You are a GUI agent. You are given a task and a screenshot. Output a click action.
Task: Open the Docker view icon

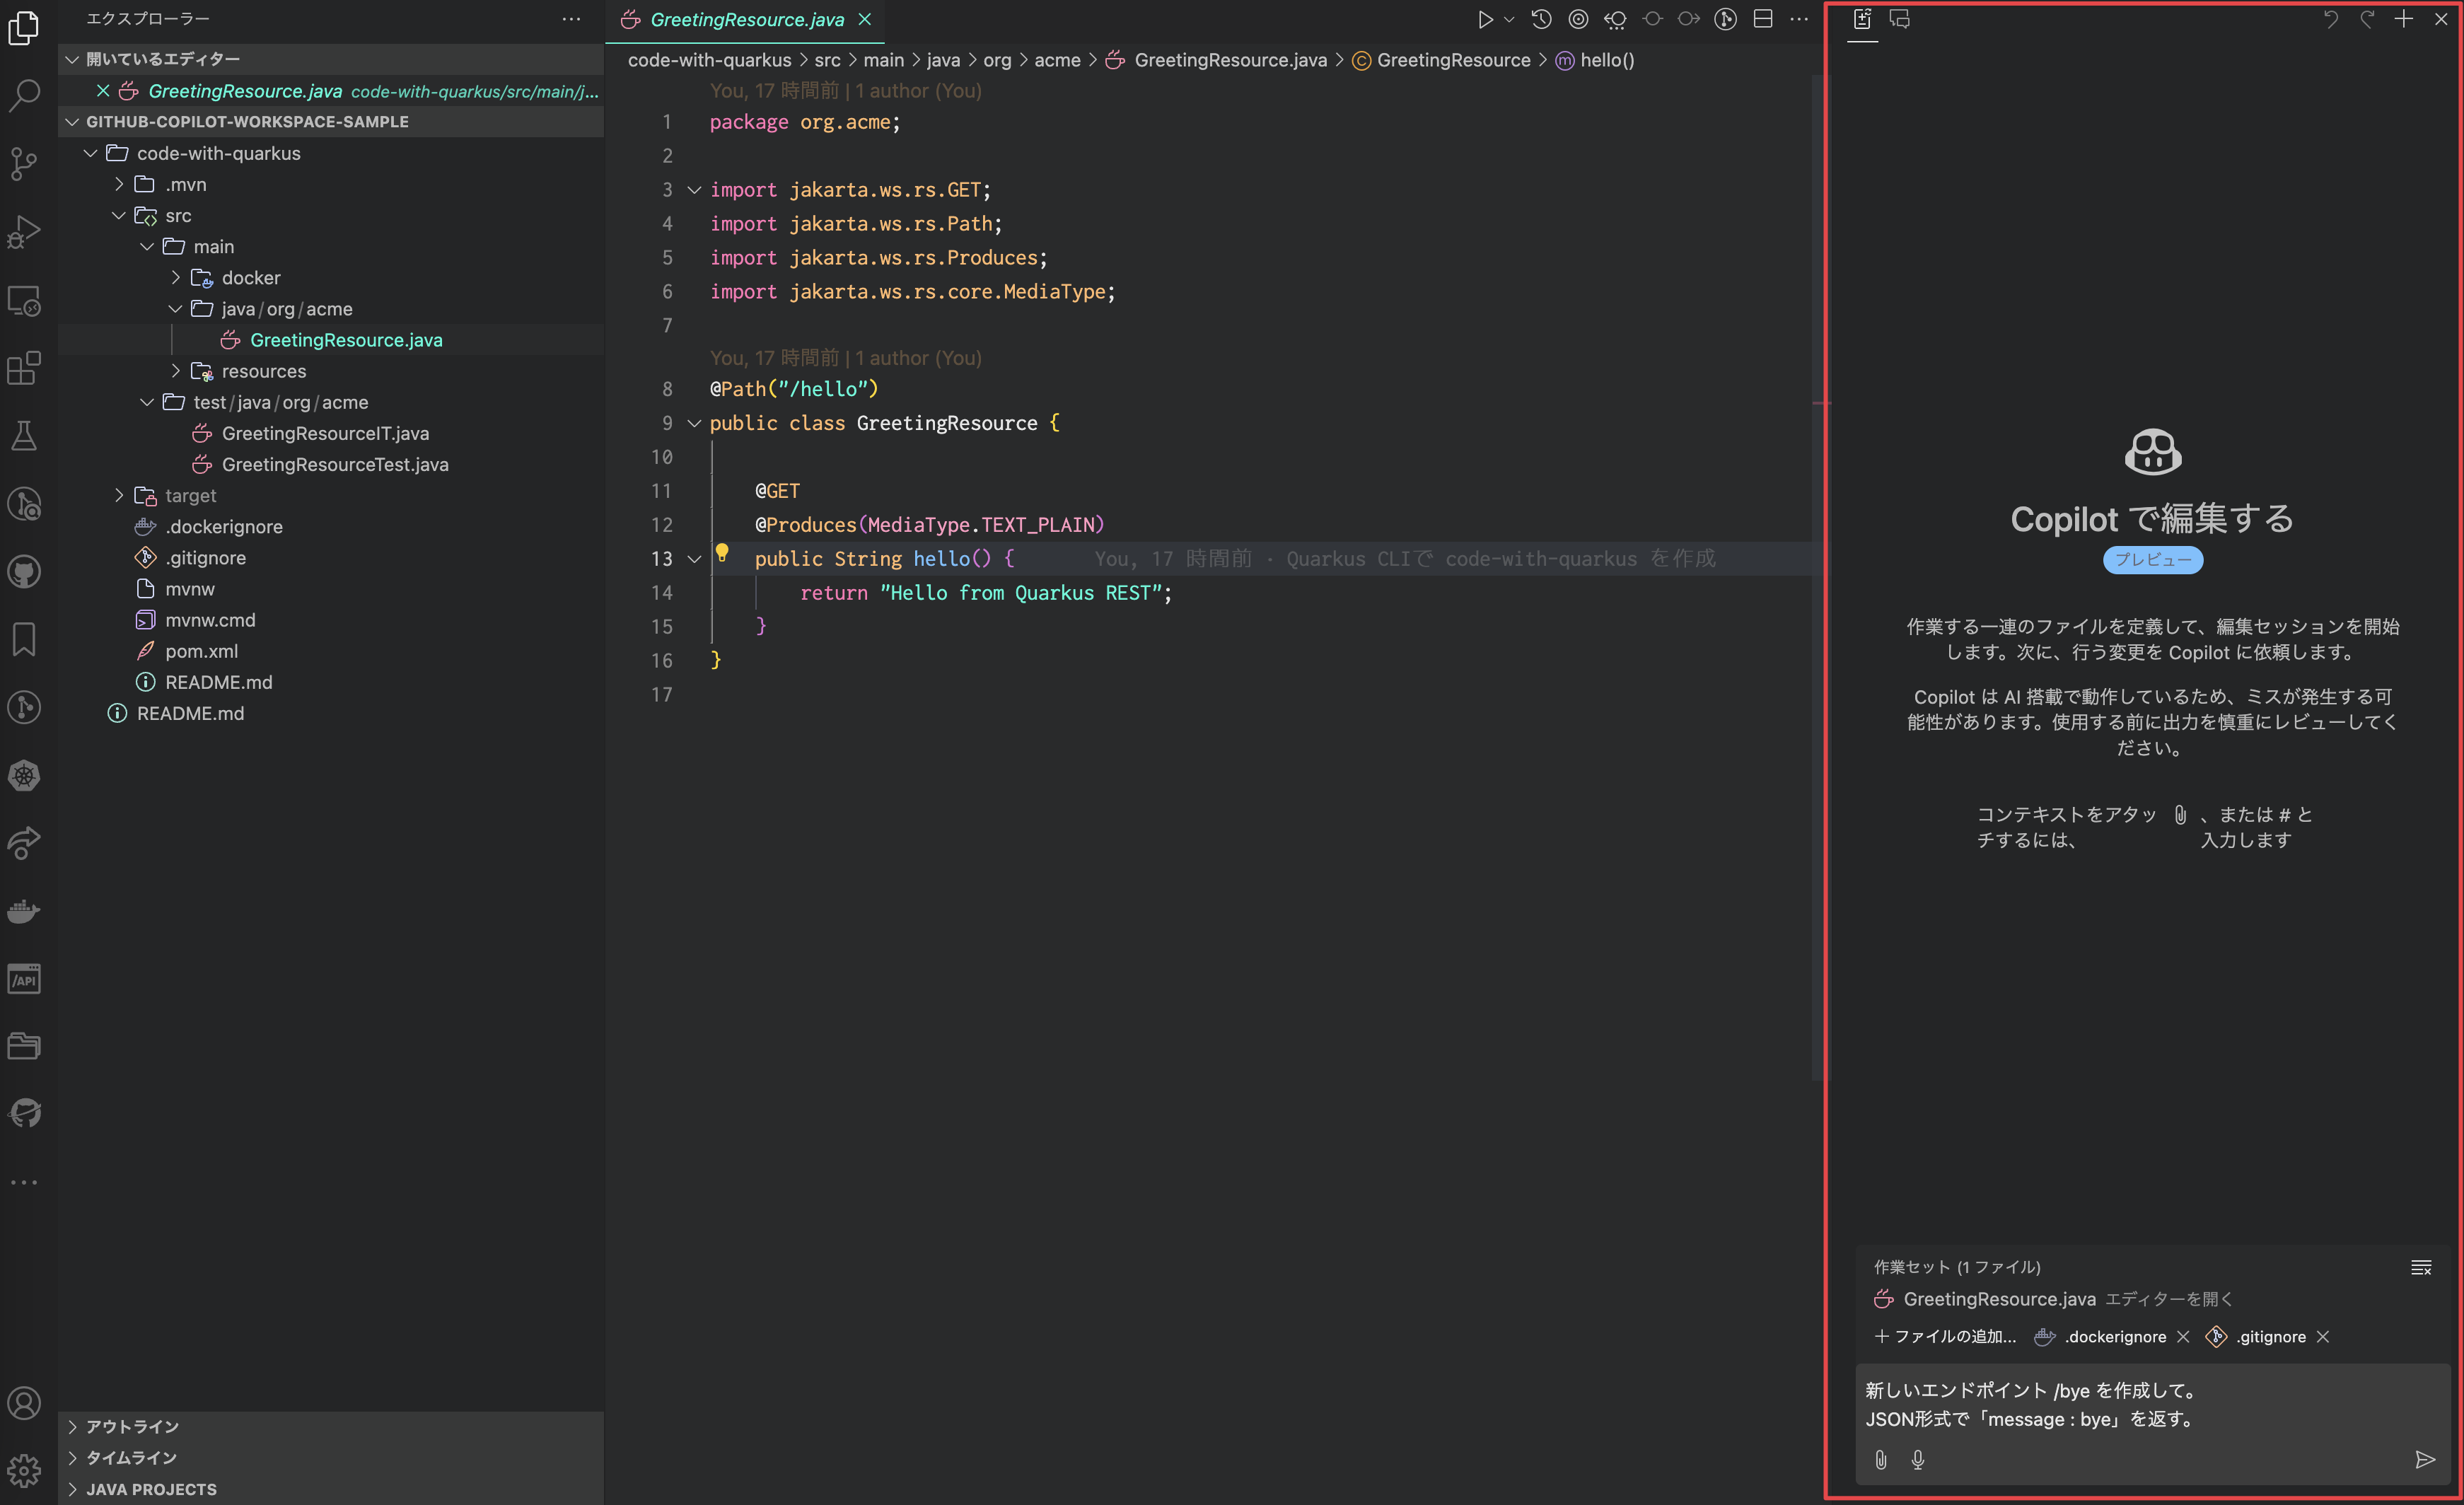point(24,911)
